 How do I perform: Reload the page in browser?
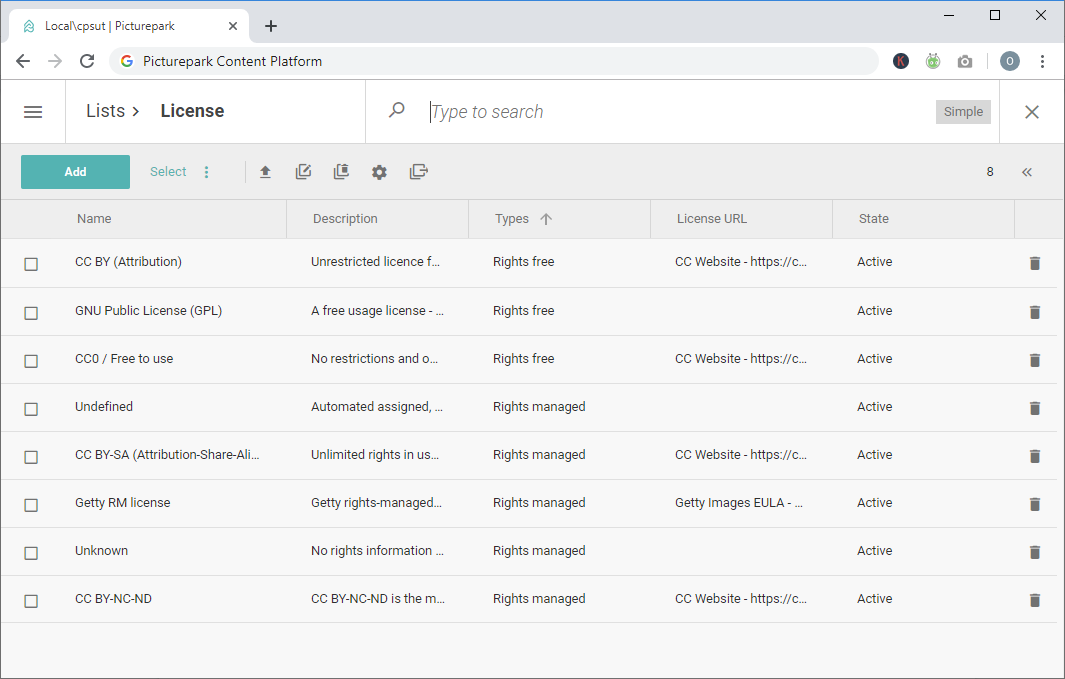pyautogui.click(x=87, y=61)
